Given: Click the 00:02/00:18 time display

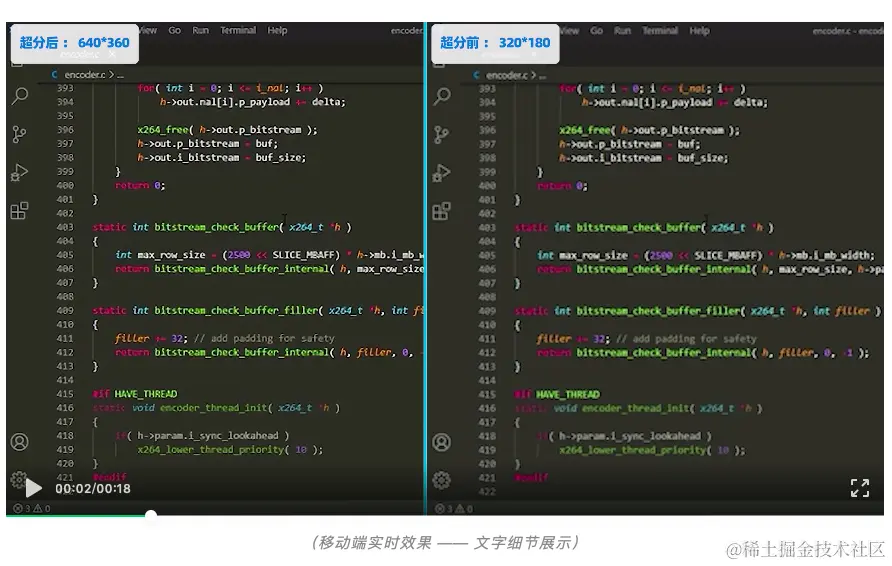Looking at the screenshot, I should pos(93,489).
